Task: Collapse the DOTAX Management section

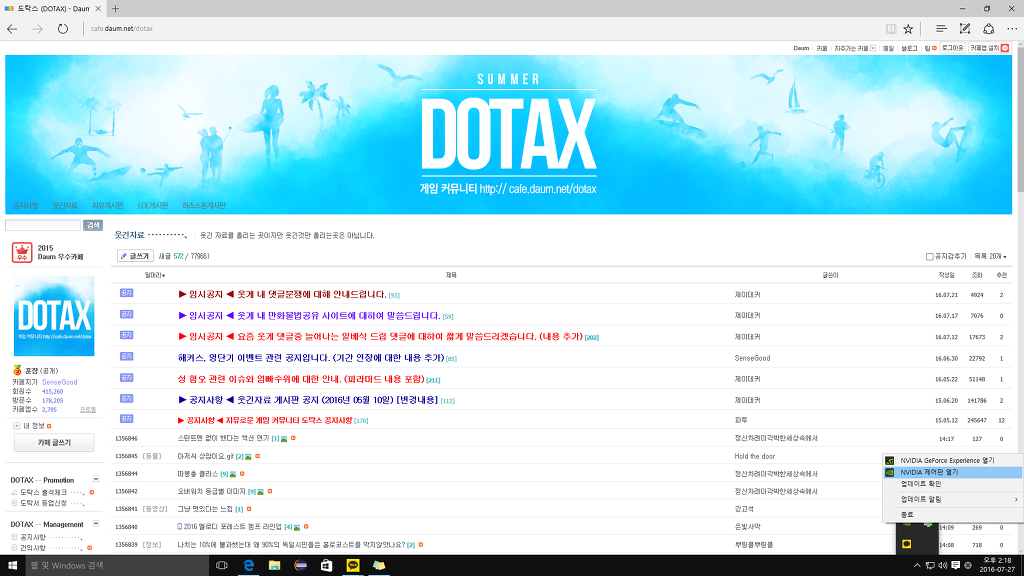Action: (96, 524)
